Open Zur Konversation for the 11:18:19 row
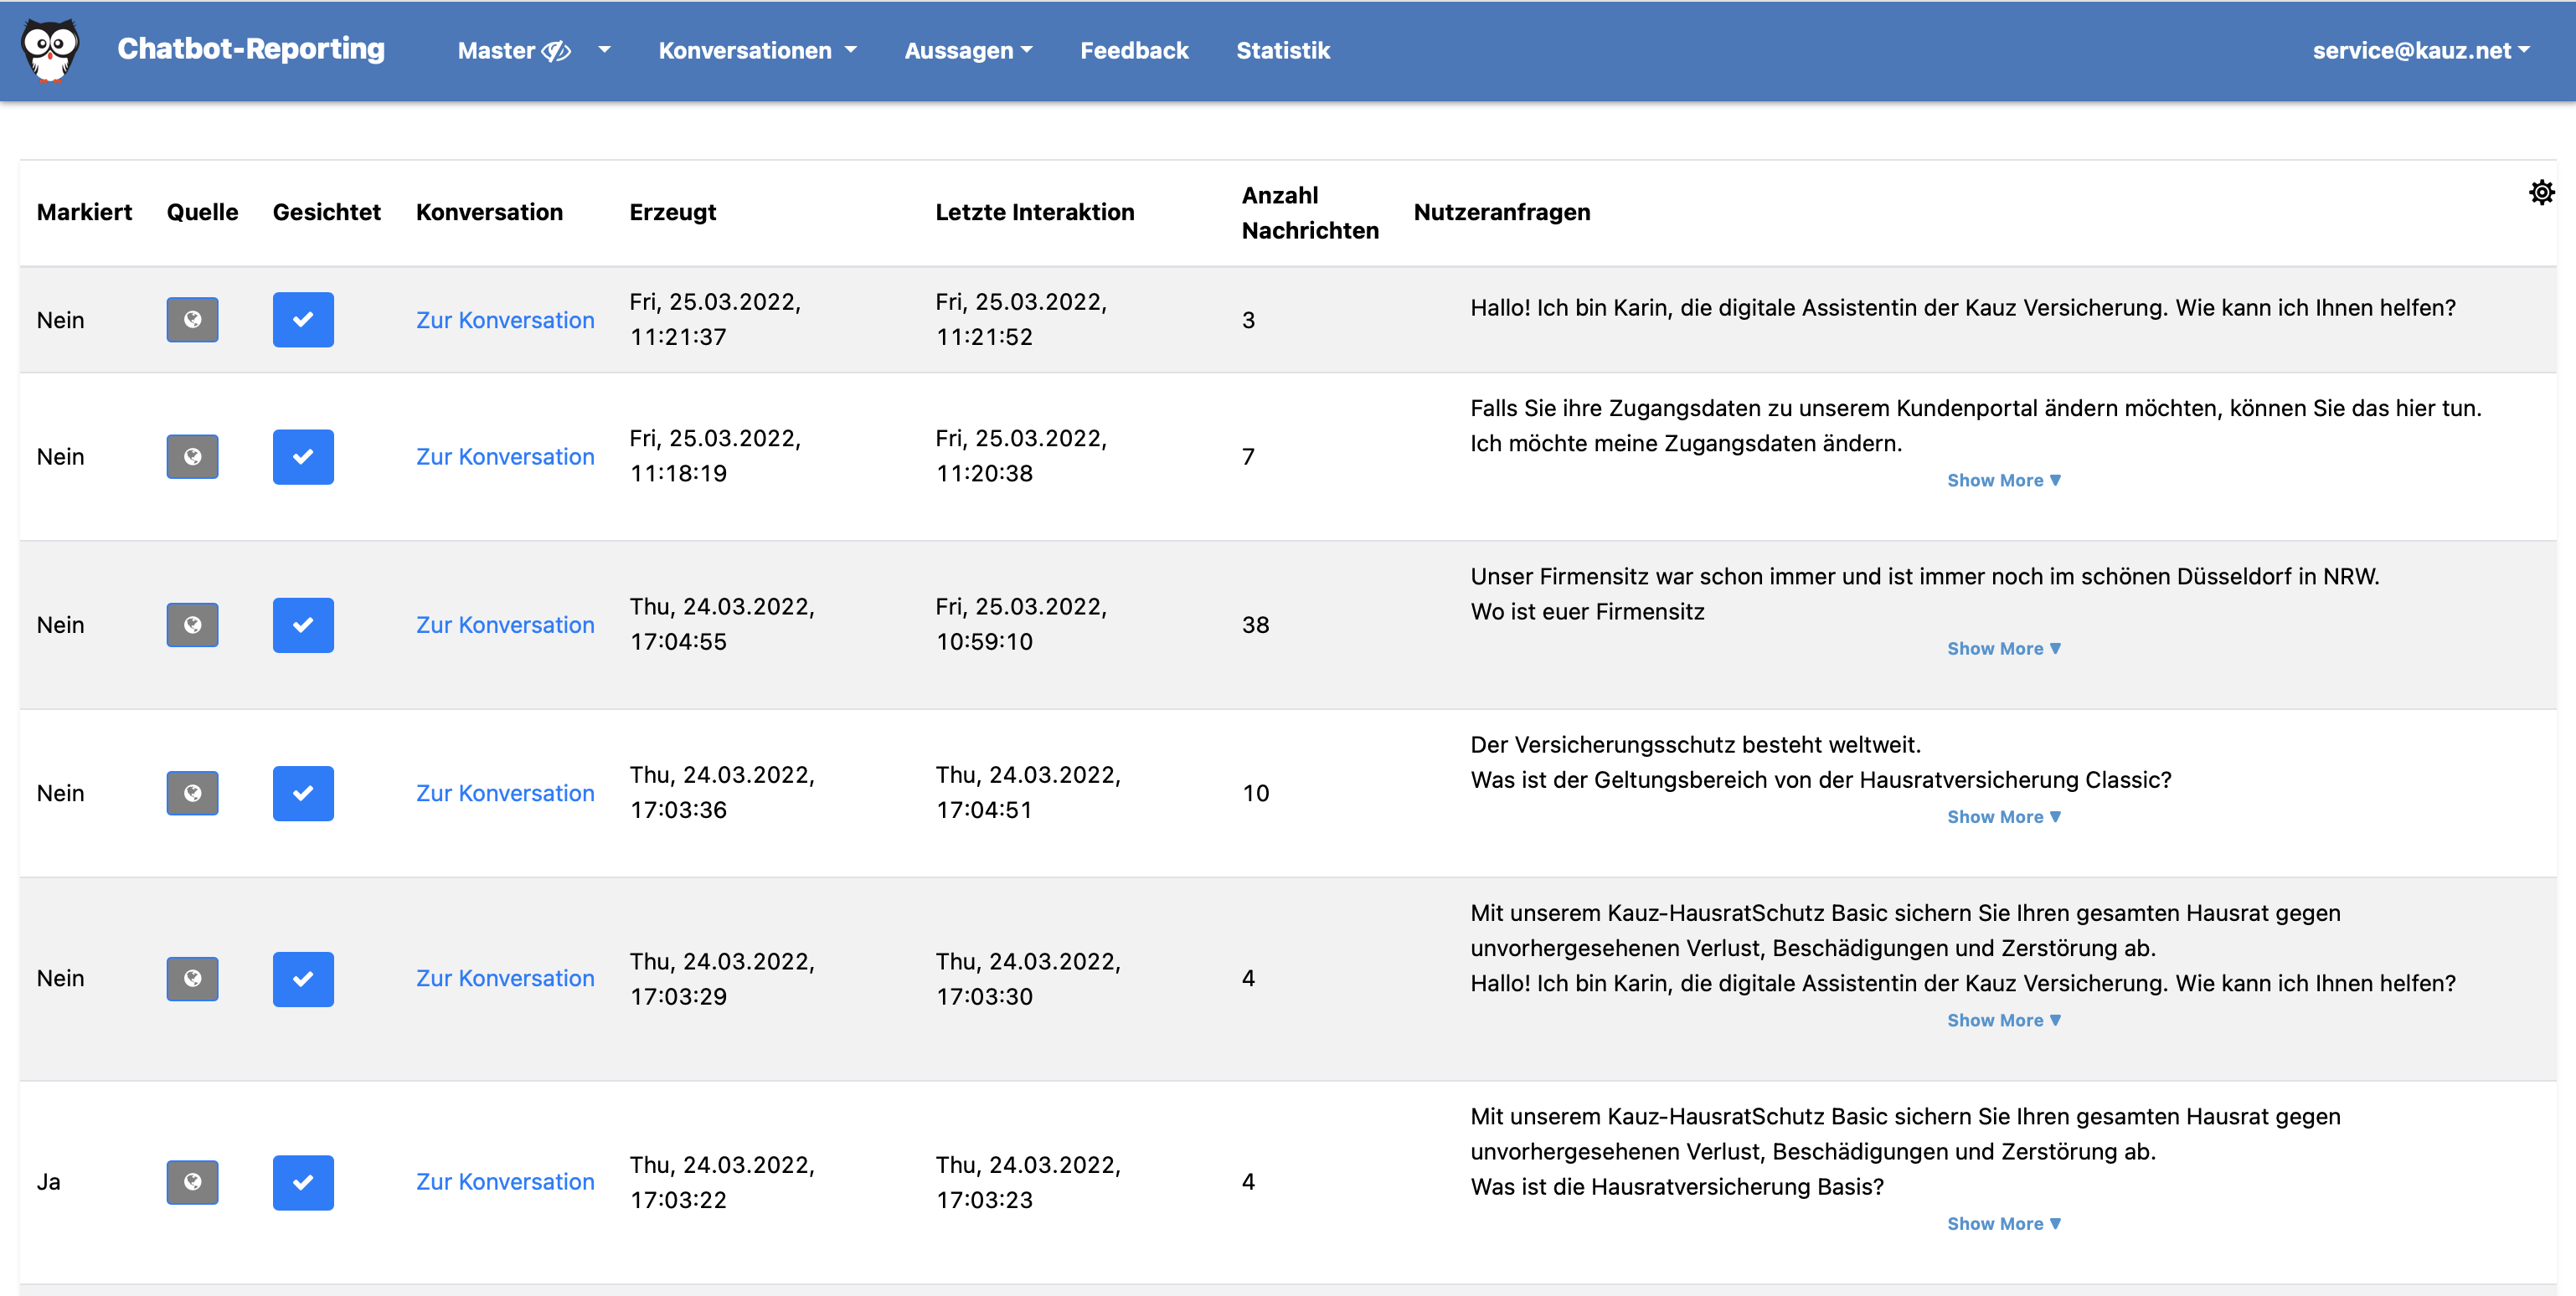The height and width of the screenshot is (1296, 2576). [x=505, y=457]
